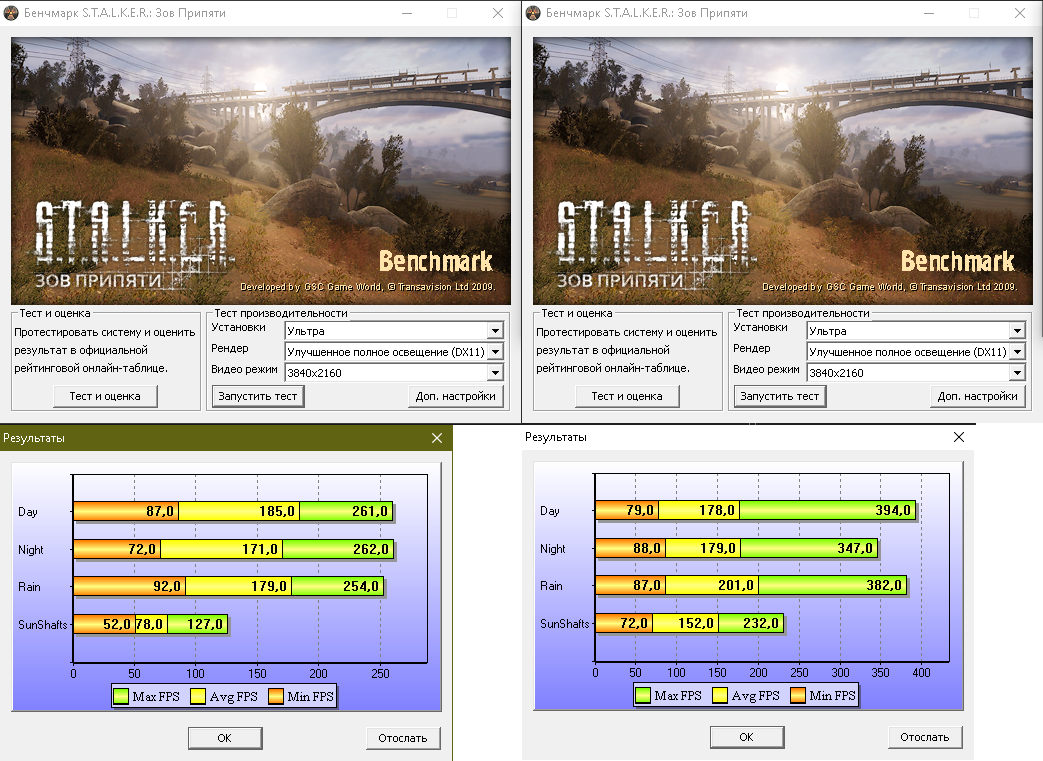Click Rain max value 382,0 in right chart
The height and width of the screenshot is (761, 1043).
point(884,585)
